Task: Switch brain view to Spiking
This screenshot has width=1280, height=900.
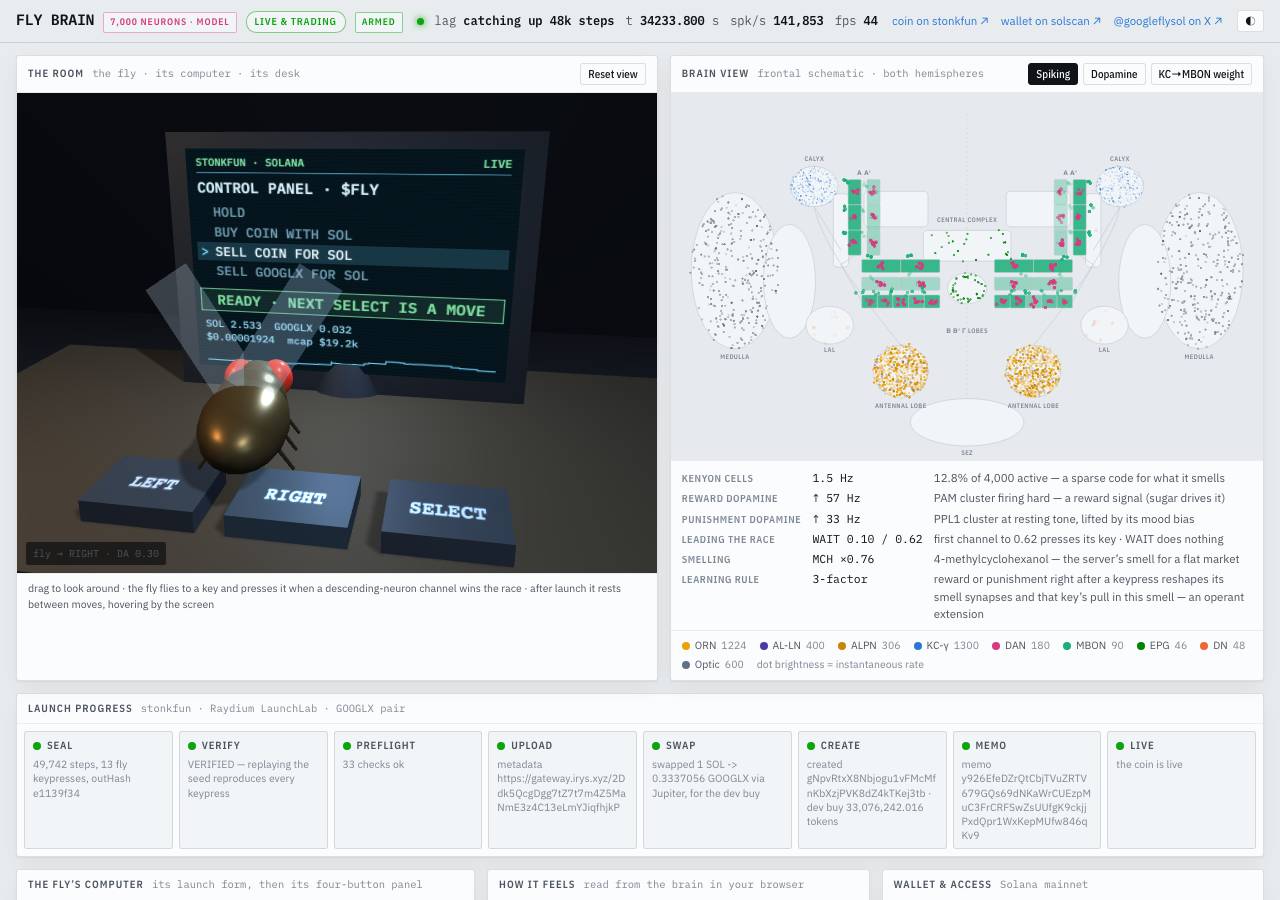Action: pos(1053,74)
